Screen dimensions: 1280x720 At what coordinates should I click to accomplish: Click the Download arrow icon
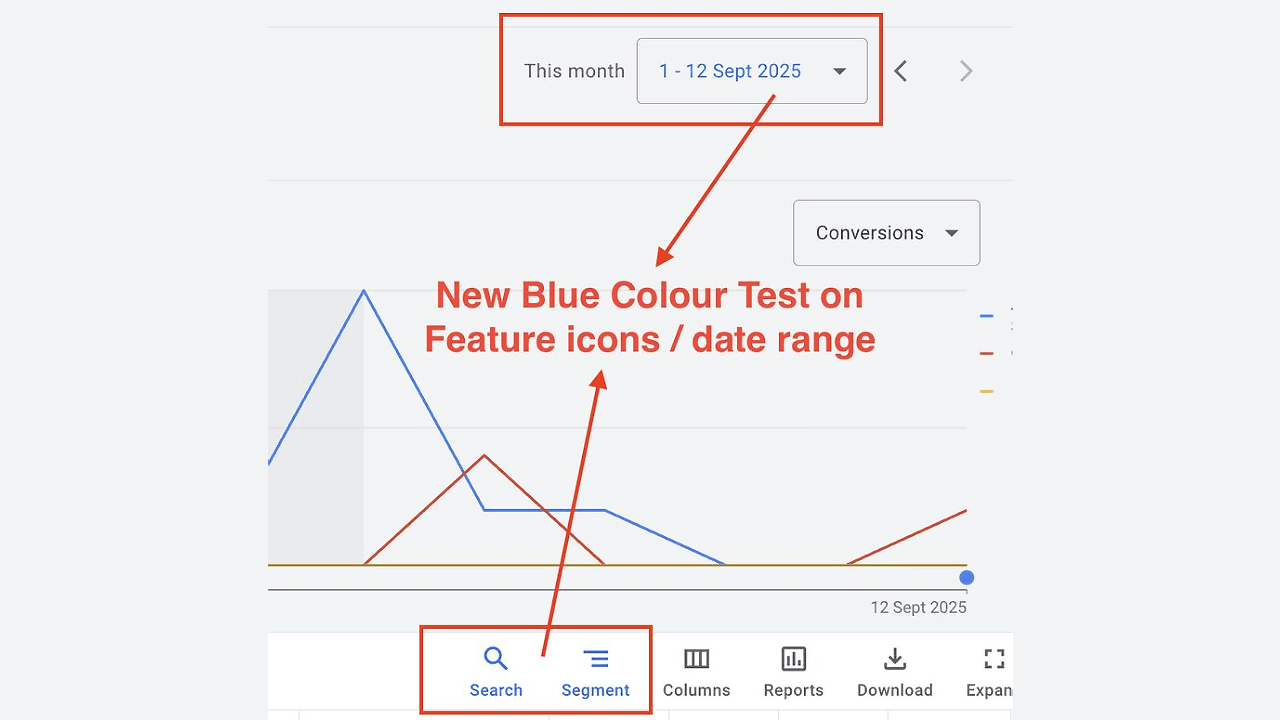point(895,659)
